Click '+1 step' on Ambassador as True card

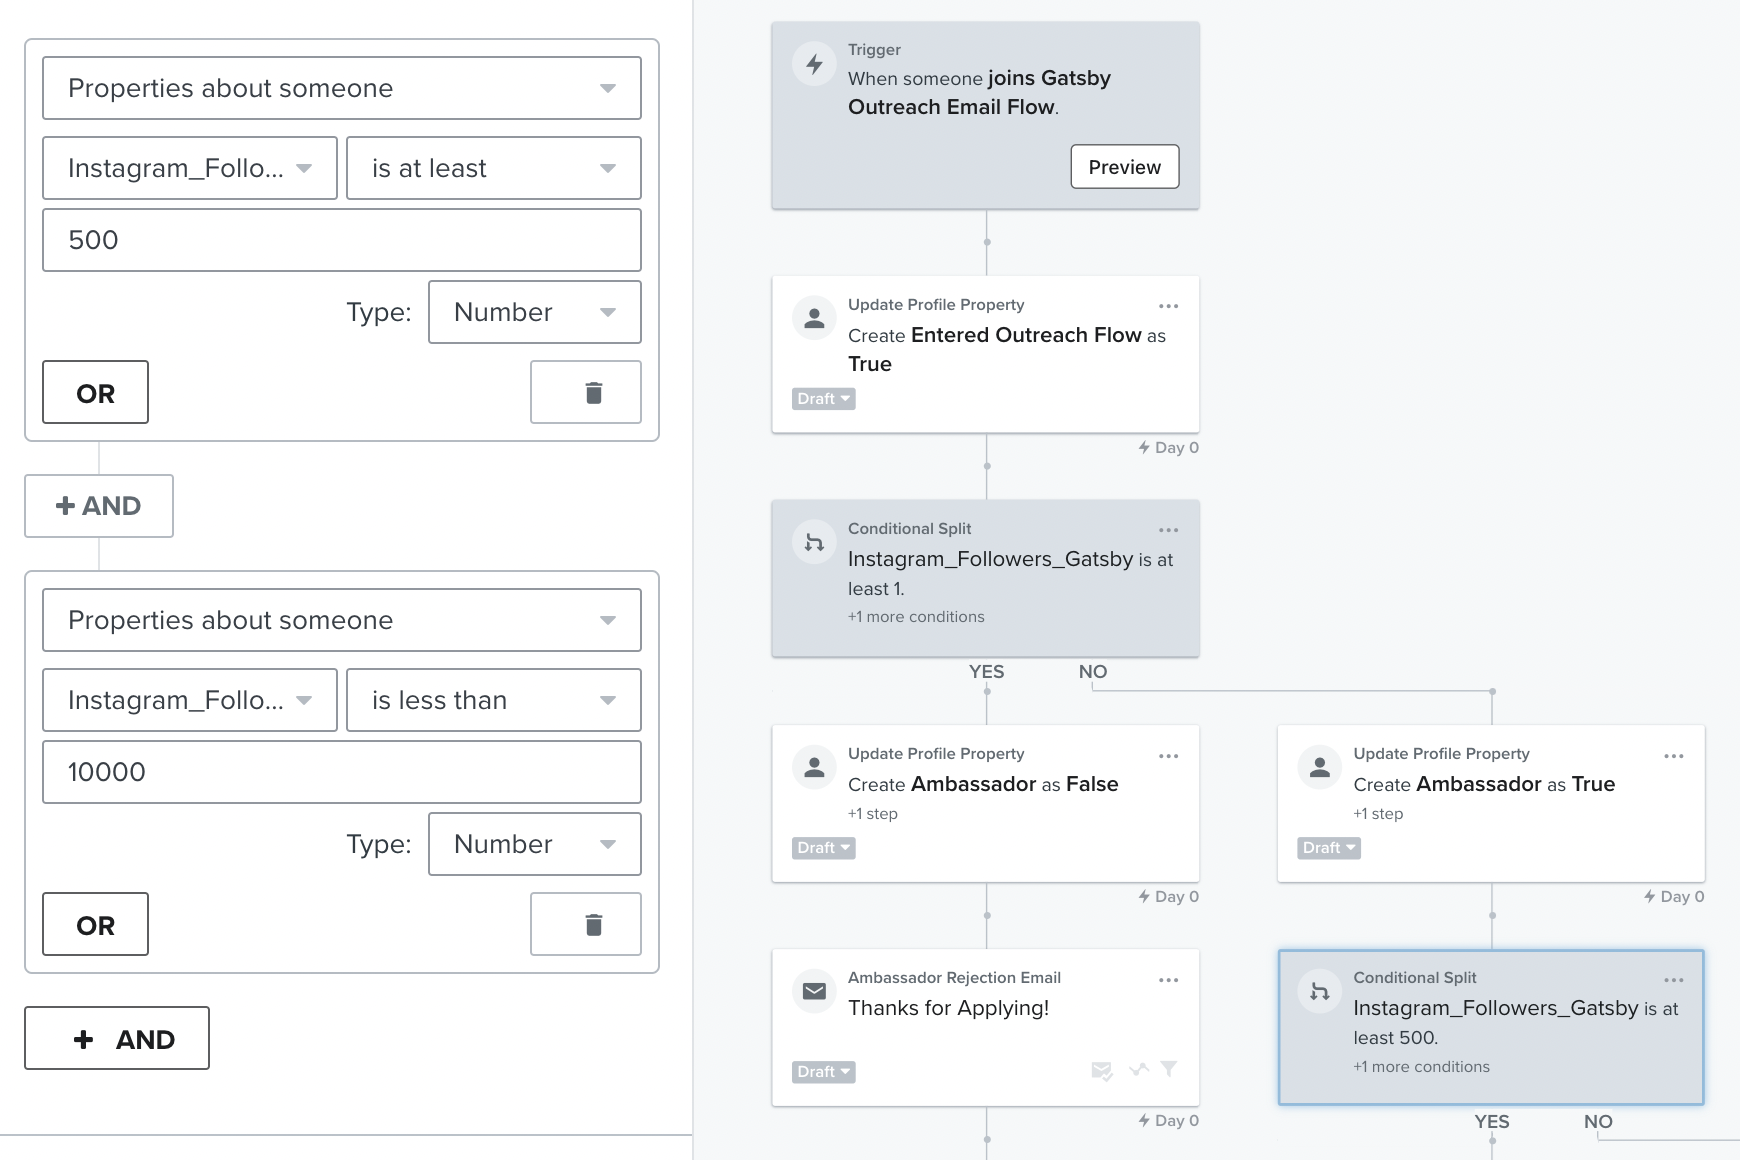1378,814
